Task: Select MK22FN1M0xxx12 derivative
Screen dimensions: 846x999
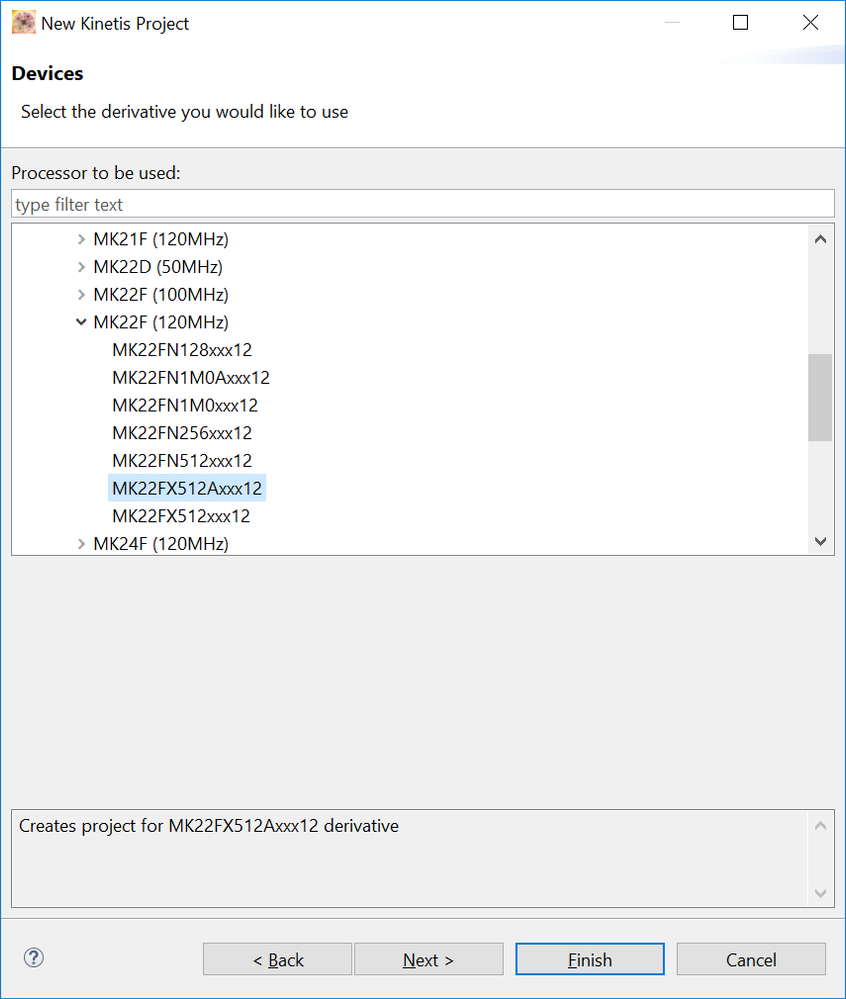Action: pyautogui.click(x=185, y=405)
